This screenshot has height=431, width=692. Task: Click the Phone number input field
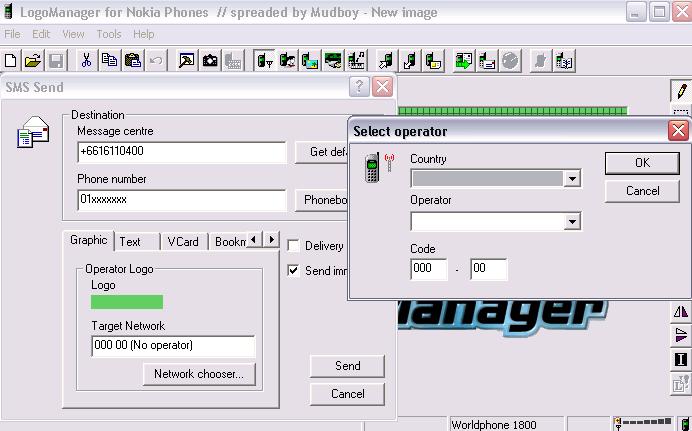pyautogui.click(x=182, y=200)
